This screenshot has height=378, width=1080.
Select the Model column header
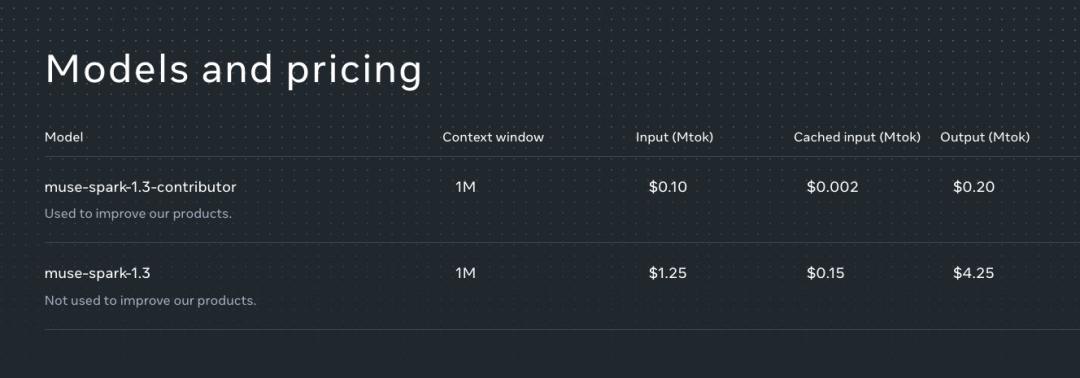(x=64, y=137)
